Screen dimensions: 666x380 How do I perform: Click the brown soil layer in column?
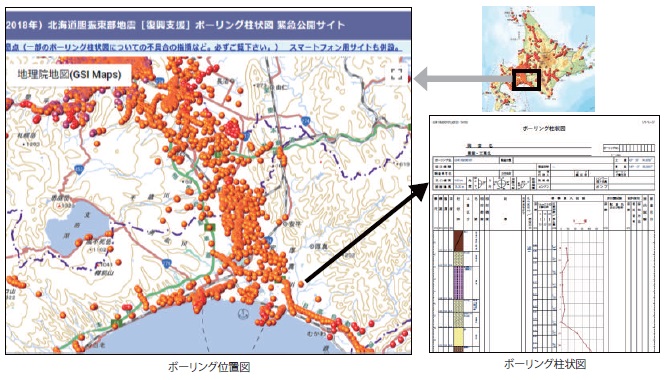[x=458, y=241]
